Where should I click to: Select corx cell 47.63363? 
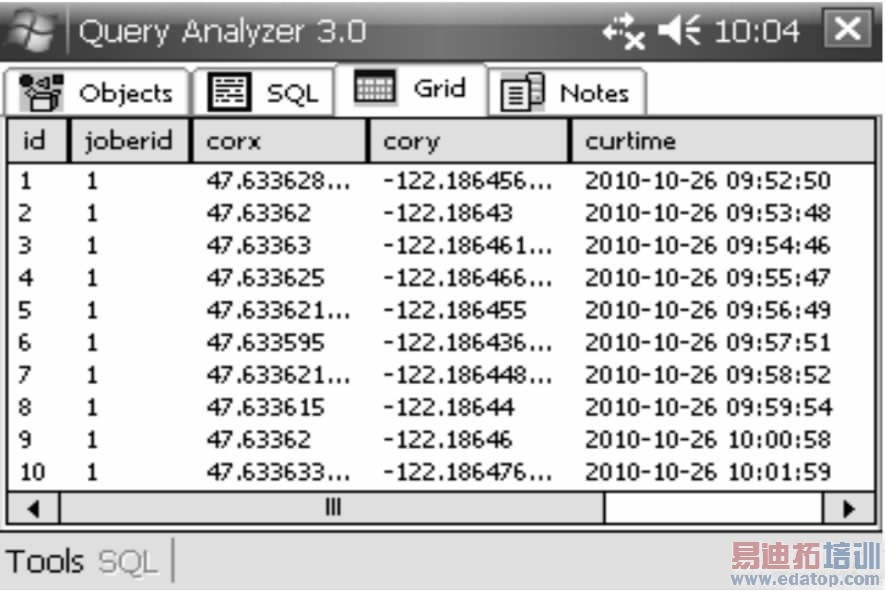[259, 245]
